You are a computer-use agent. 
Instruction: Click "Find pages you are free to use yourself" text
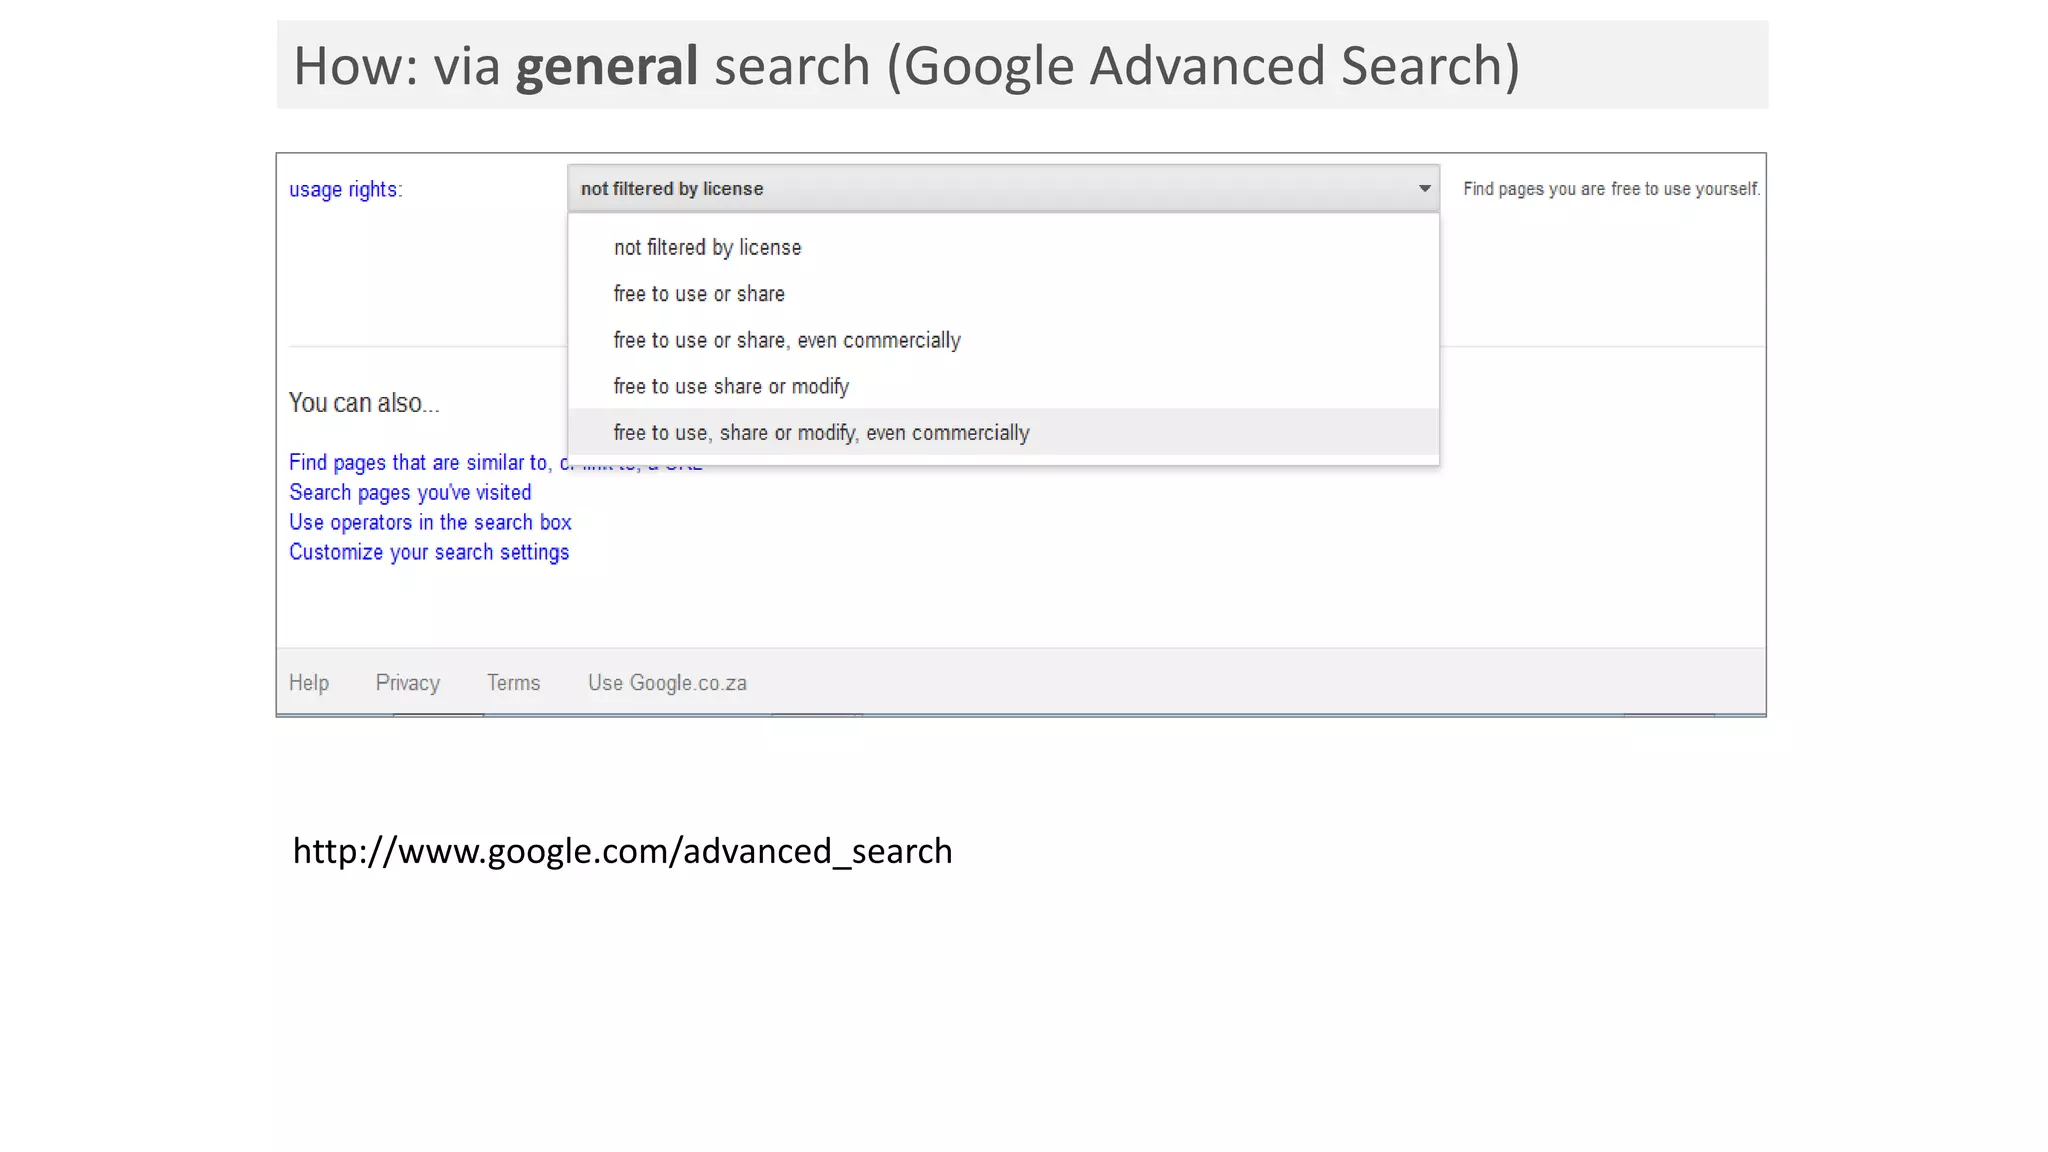[1611, 188]
